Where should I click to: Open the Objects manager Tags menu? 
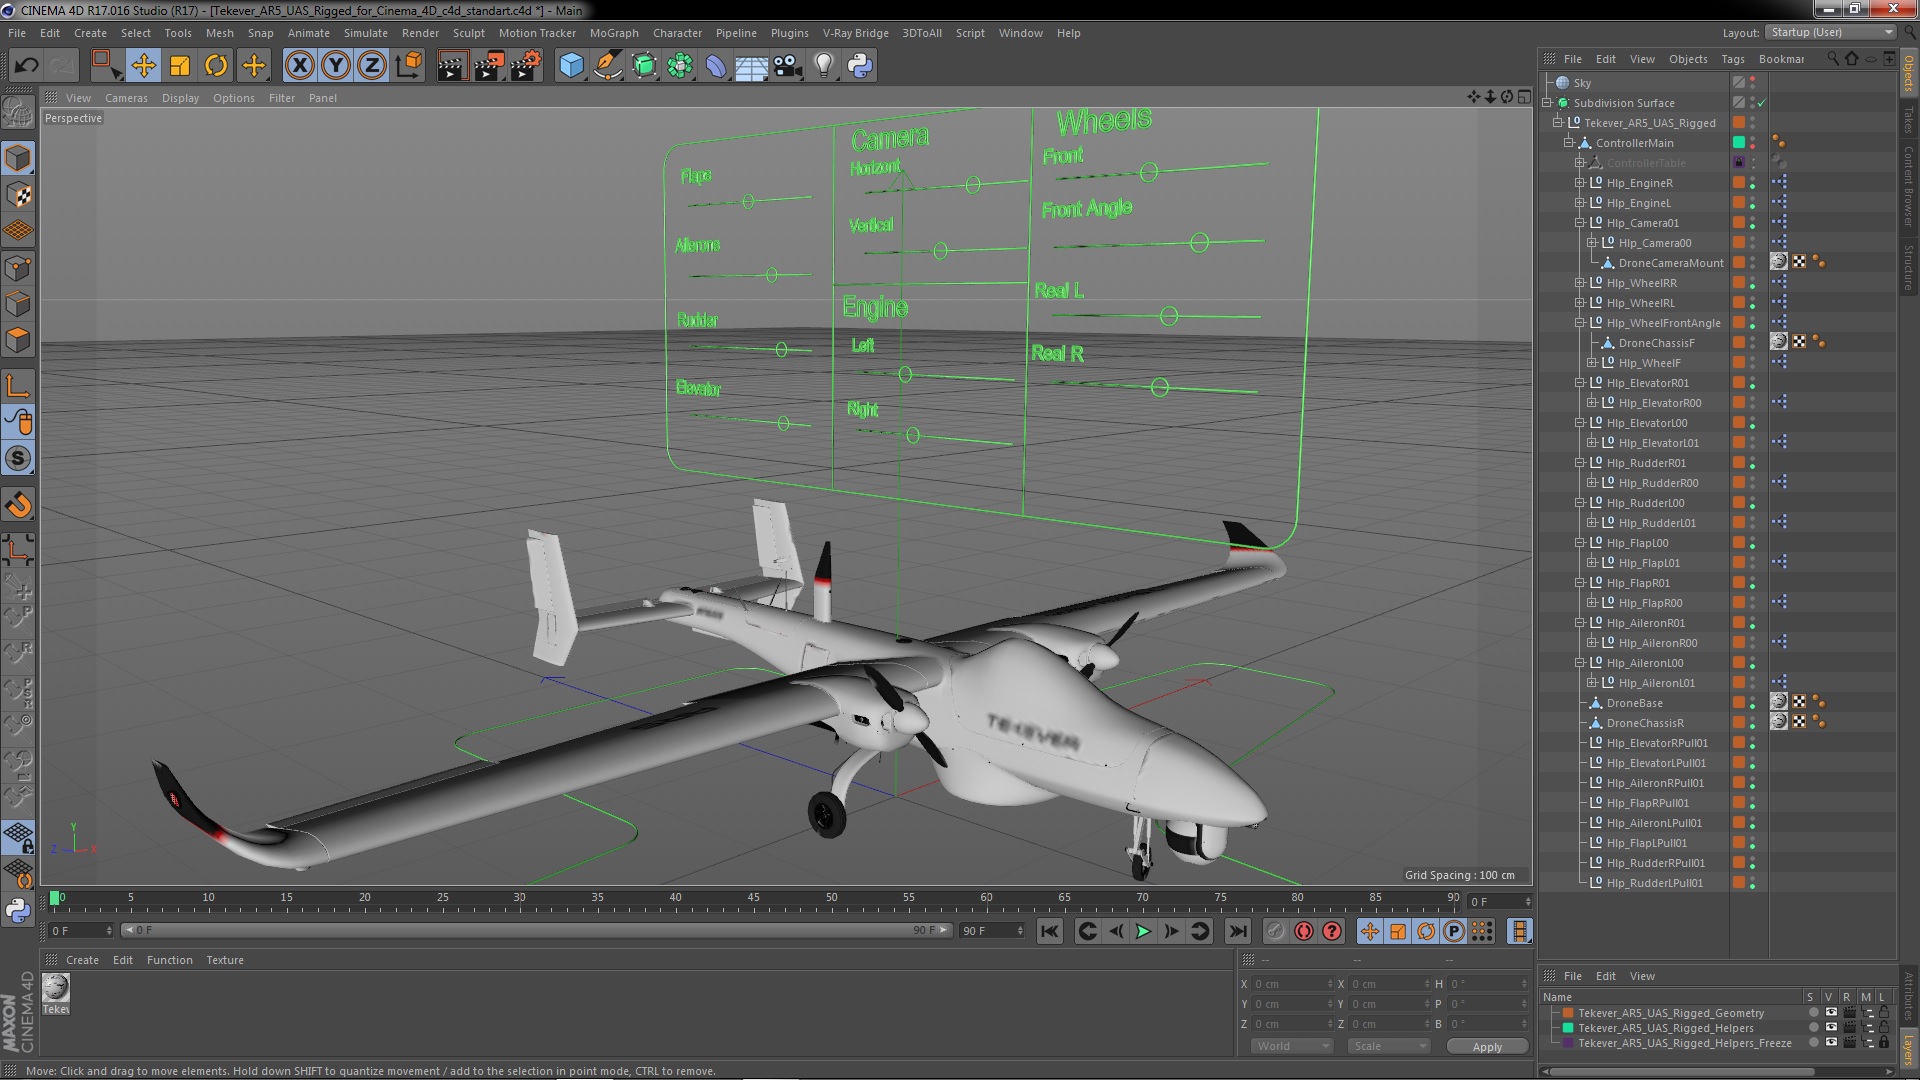click(x=1733, y=59)
